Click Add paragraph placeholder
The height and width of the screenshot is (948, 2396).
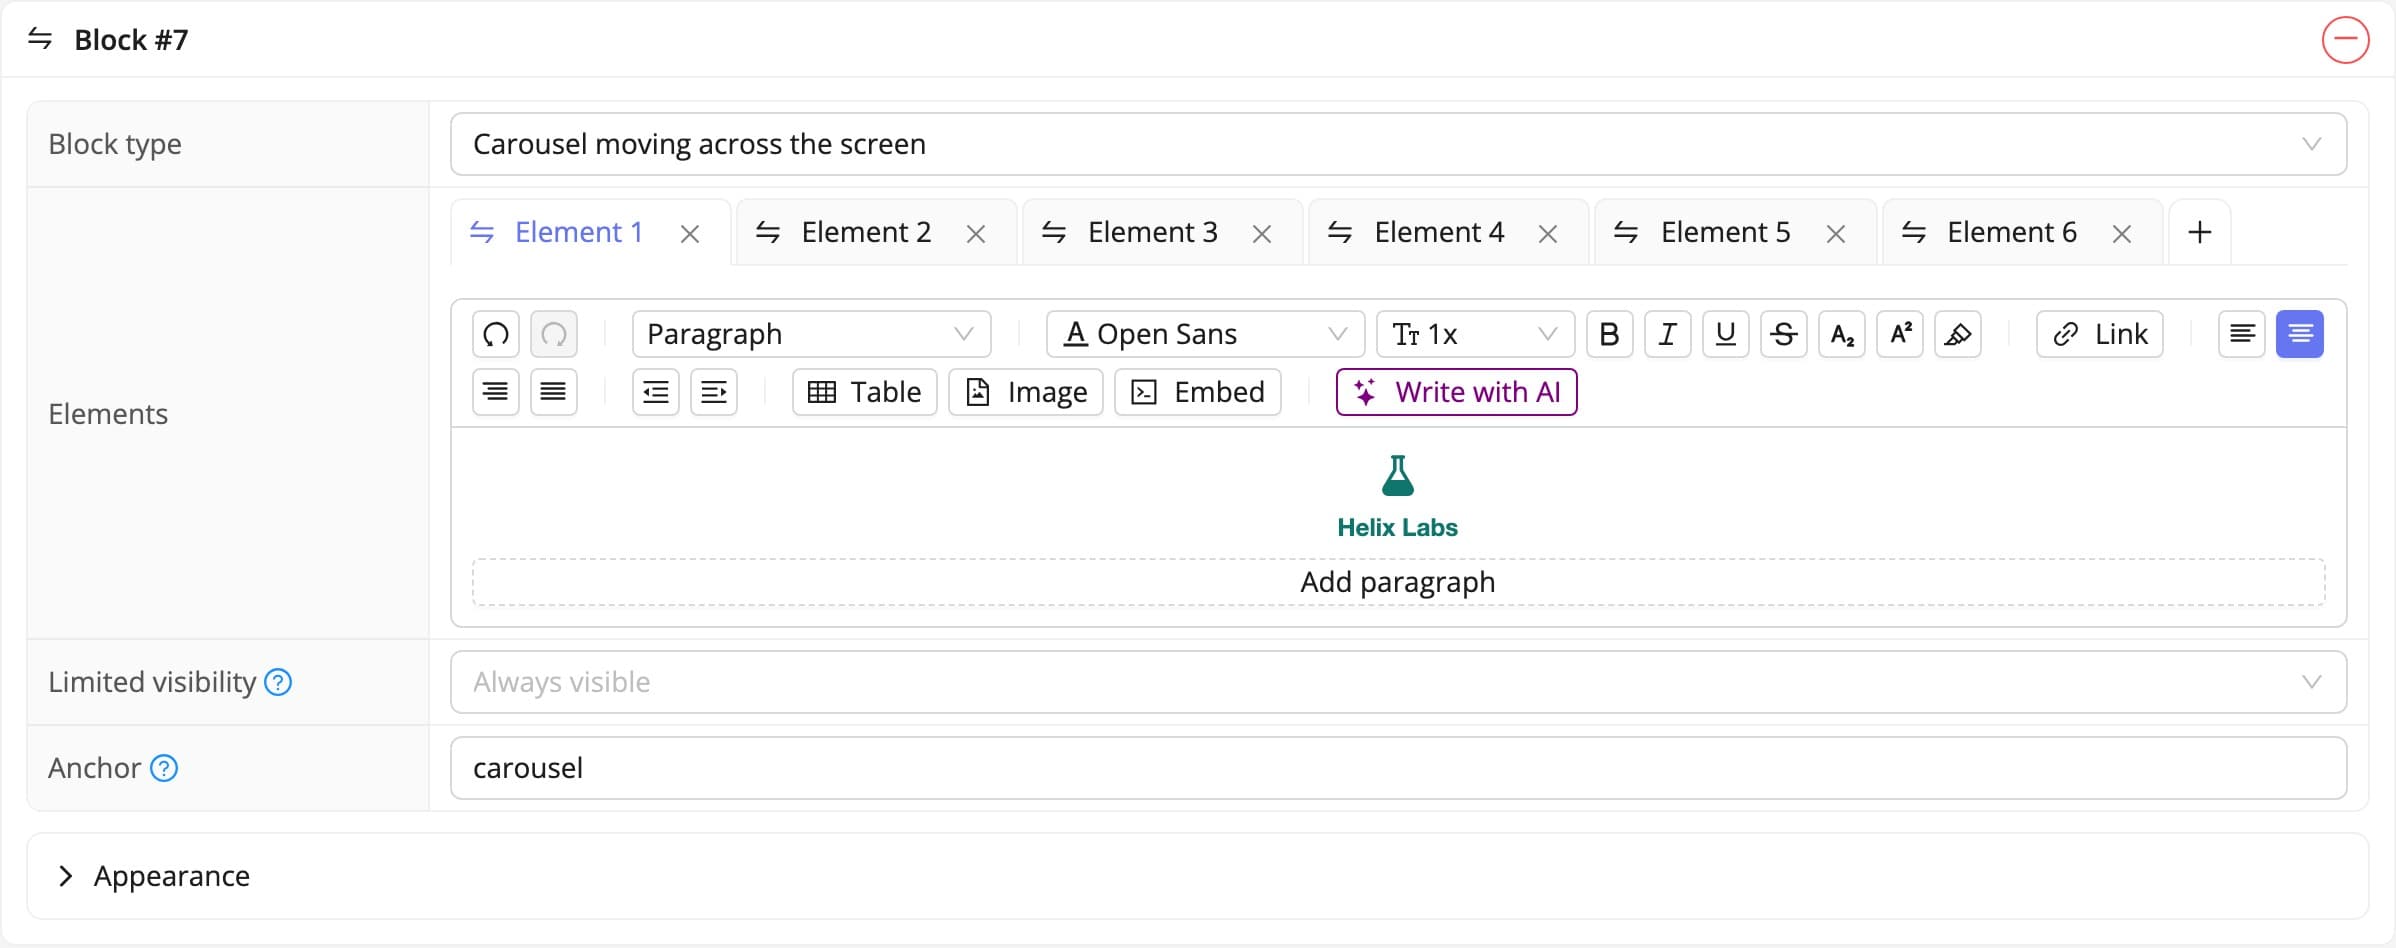[1399, 582]
